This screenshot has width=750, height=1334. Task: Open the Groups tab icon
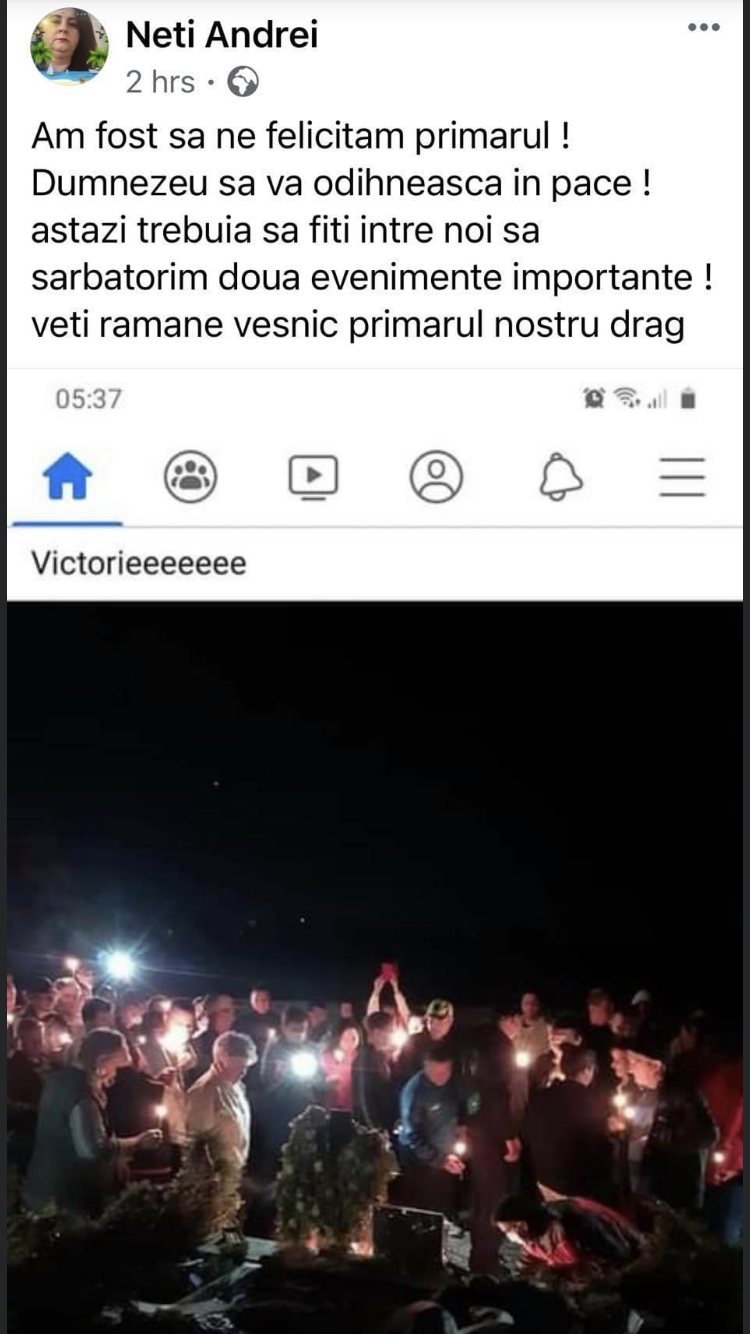[x=190, y=477]
